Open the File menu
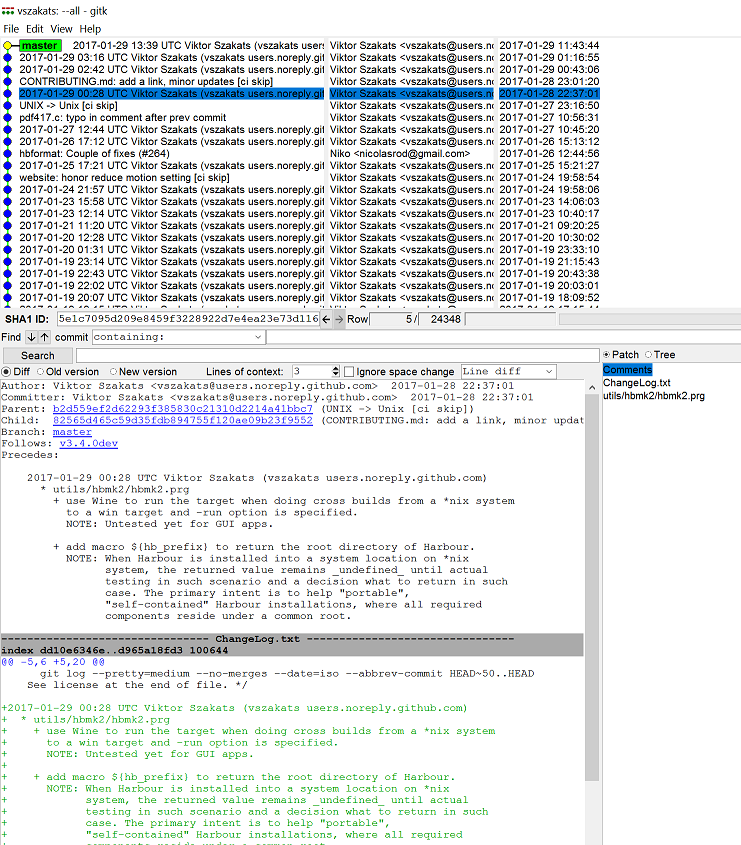This screenshot has width=741, height=845. point(11,29)
